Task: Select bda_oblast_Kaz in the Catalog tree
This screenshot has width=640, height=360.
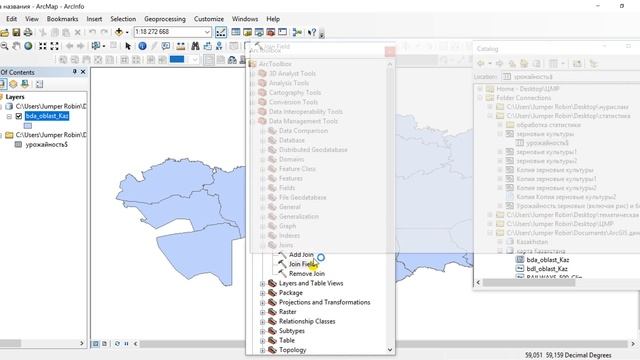Action: click(547, 260)
